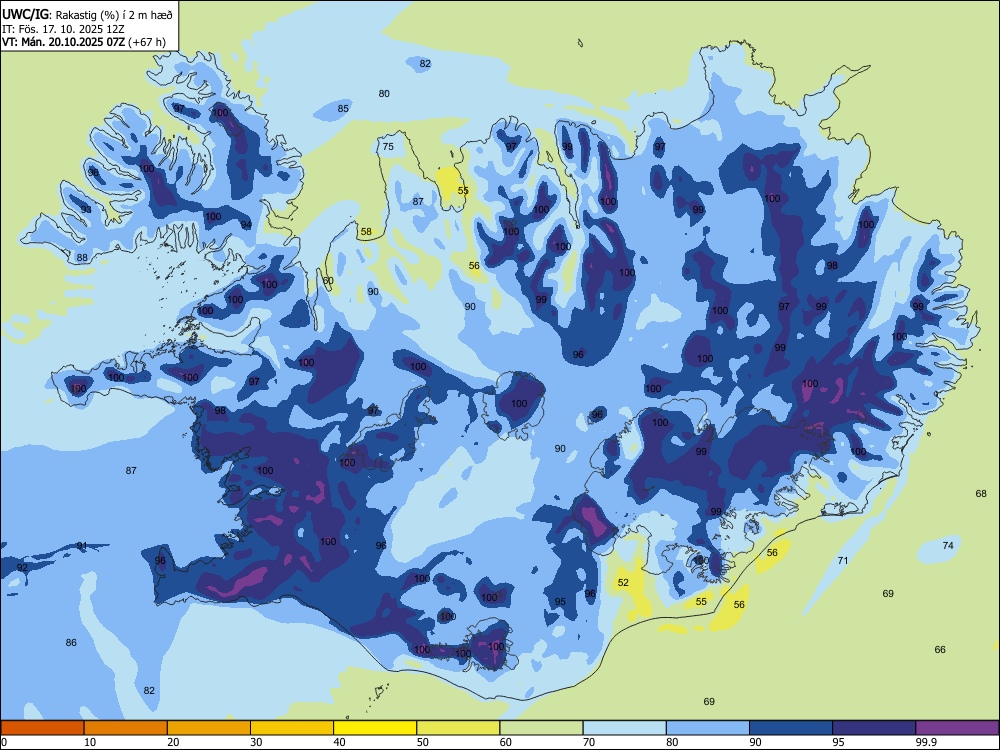Viewport: 1000px width, 750px height.
Task: Select the '88' value in the Westfjords
Action: point(82,258)
